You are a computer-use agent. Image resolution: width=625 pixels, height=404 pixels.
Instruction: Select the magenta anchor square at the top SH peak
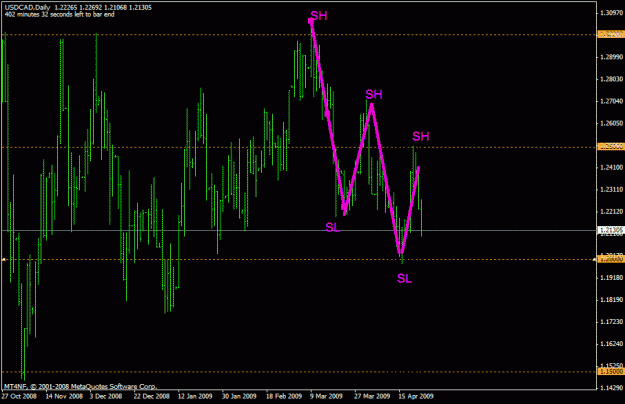(311, 21)
